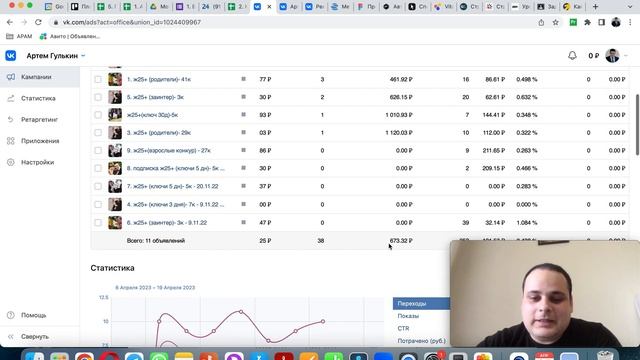Click status square for ж25+(ключ 30д)-5к
Screen dimensions: 640x360
(x=243, y=115)
